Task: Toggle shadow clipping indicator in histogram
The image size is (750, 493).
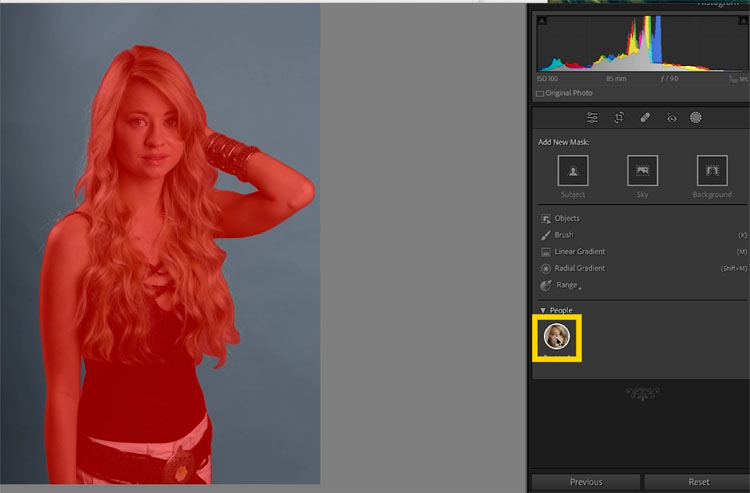Action: click(x=541, y=21)
